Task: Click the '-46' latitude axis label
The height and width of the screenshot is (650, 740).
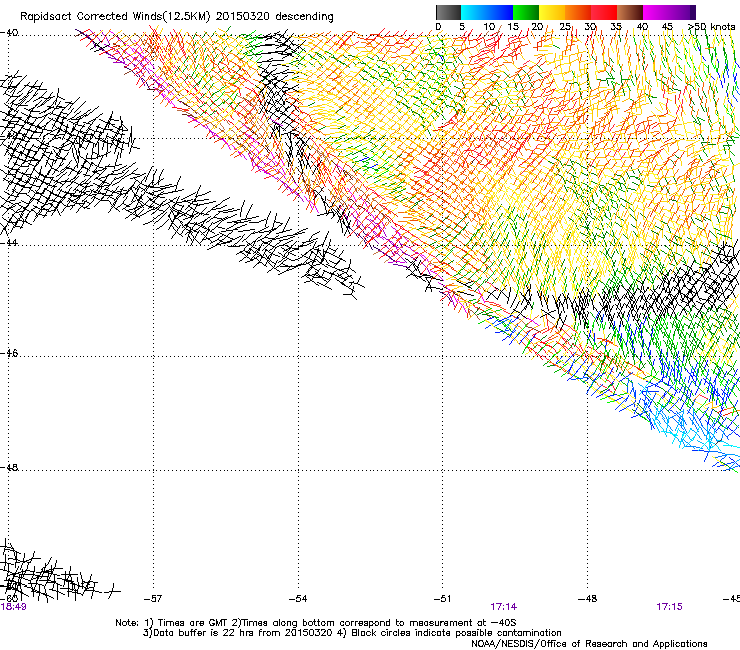Action: tap(9, 353)
